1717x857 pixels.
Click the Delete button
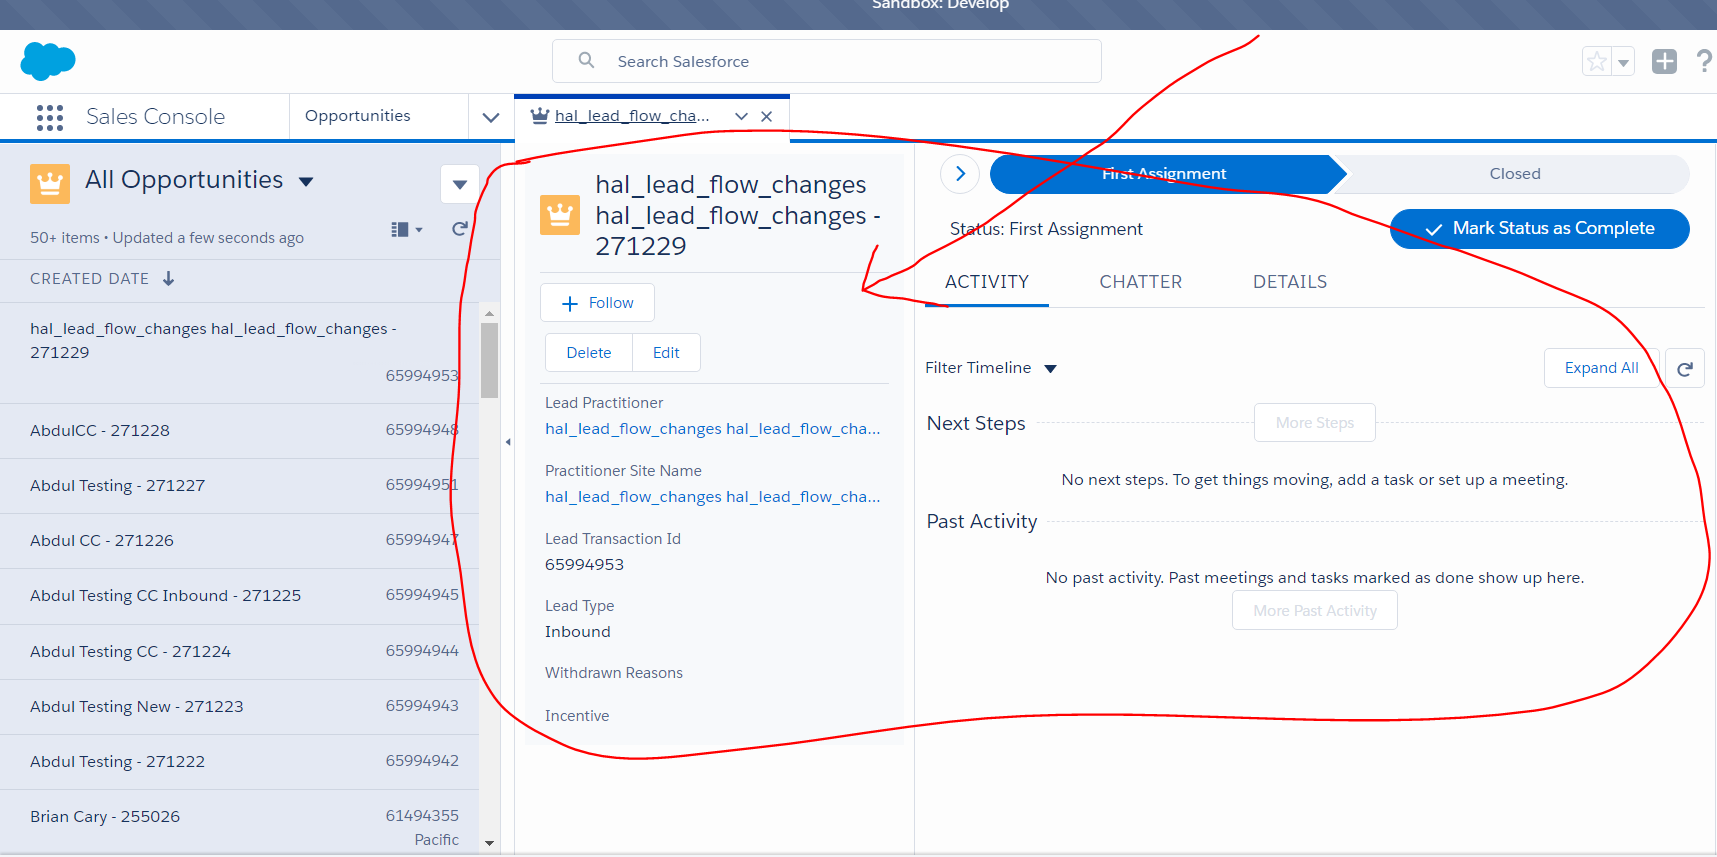point(589,353)
